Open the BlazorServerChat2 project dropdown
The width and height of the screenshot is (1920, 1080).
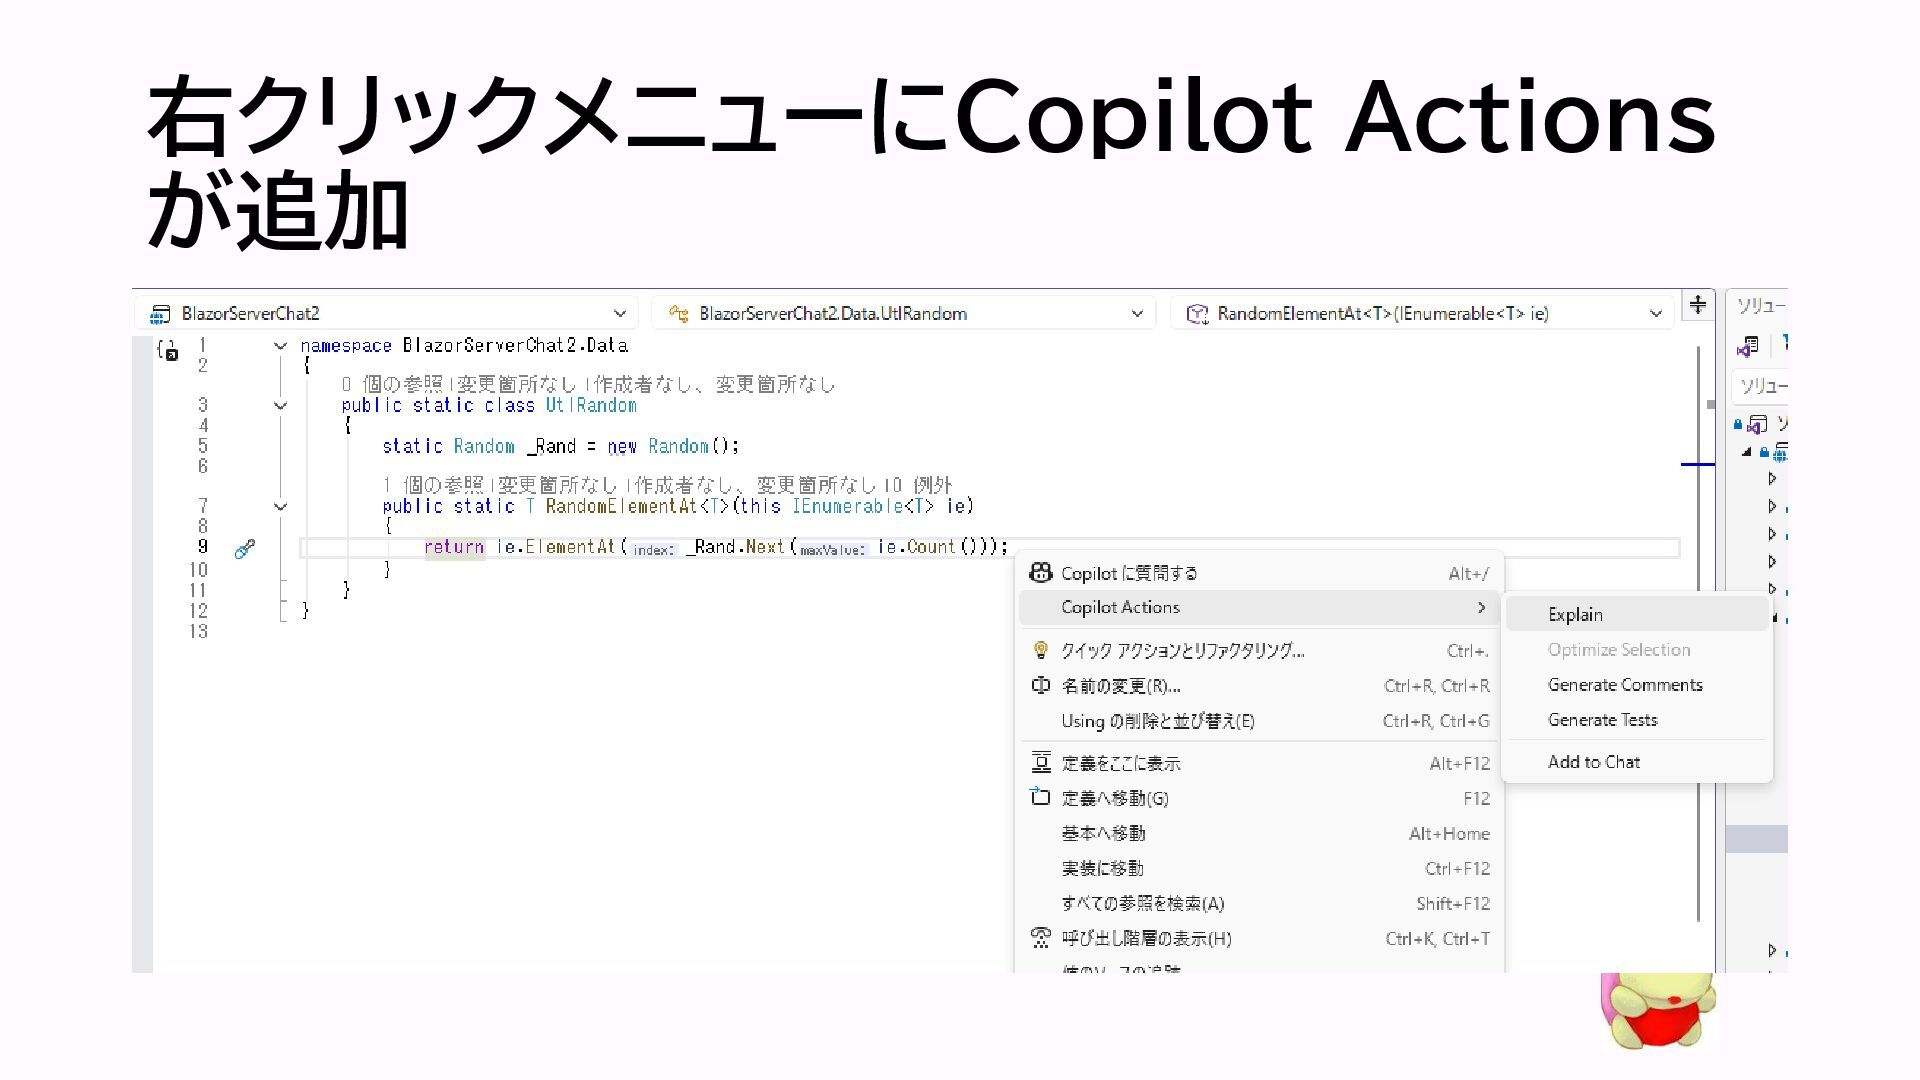(x=386, y=313)
